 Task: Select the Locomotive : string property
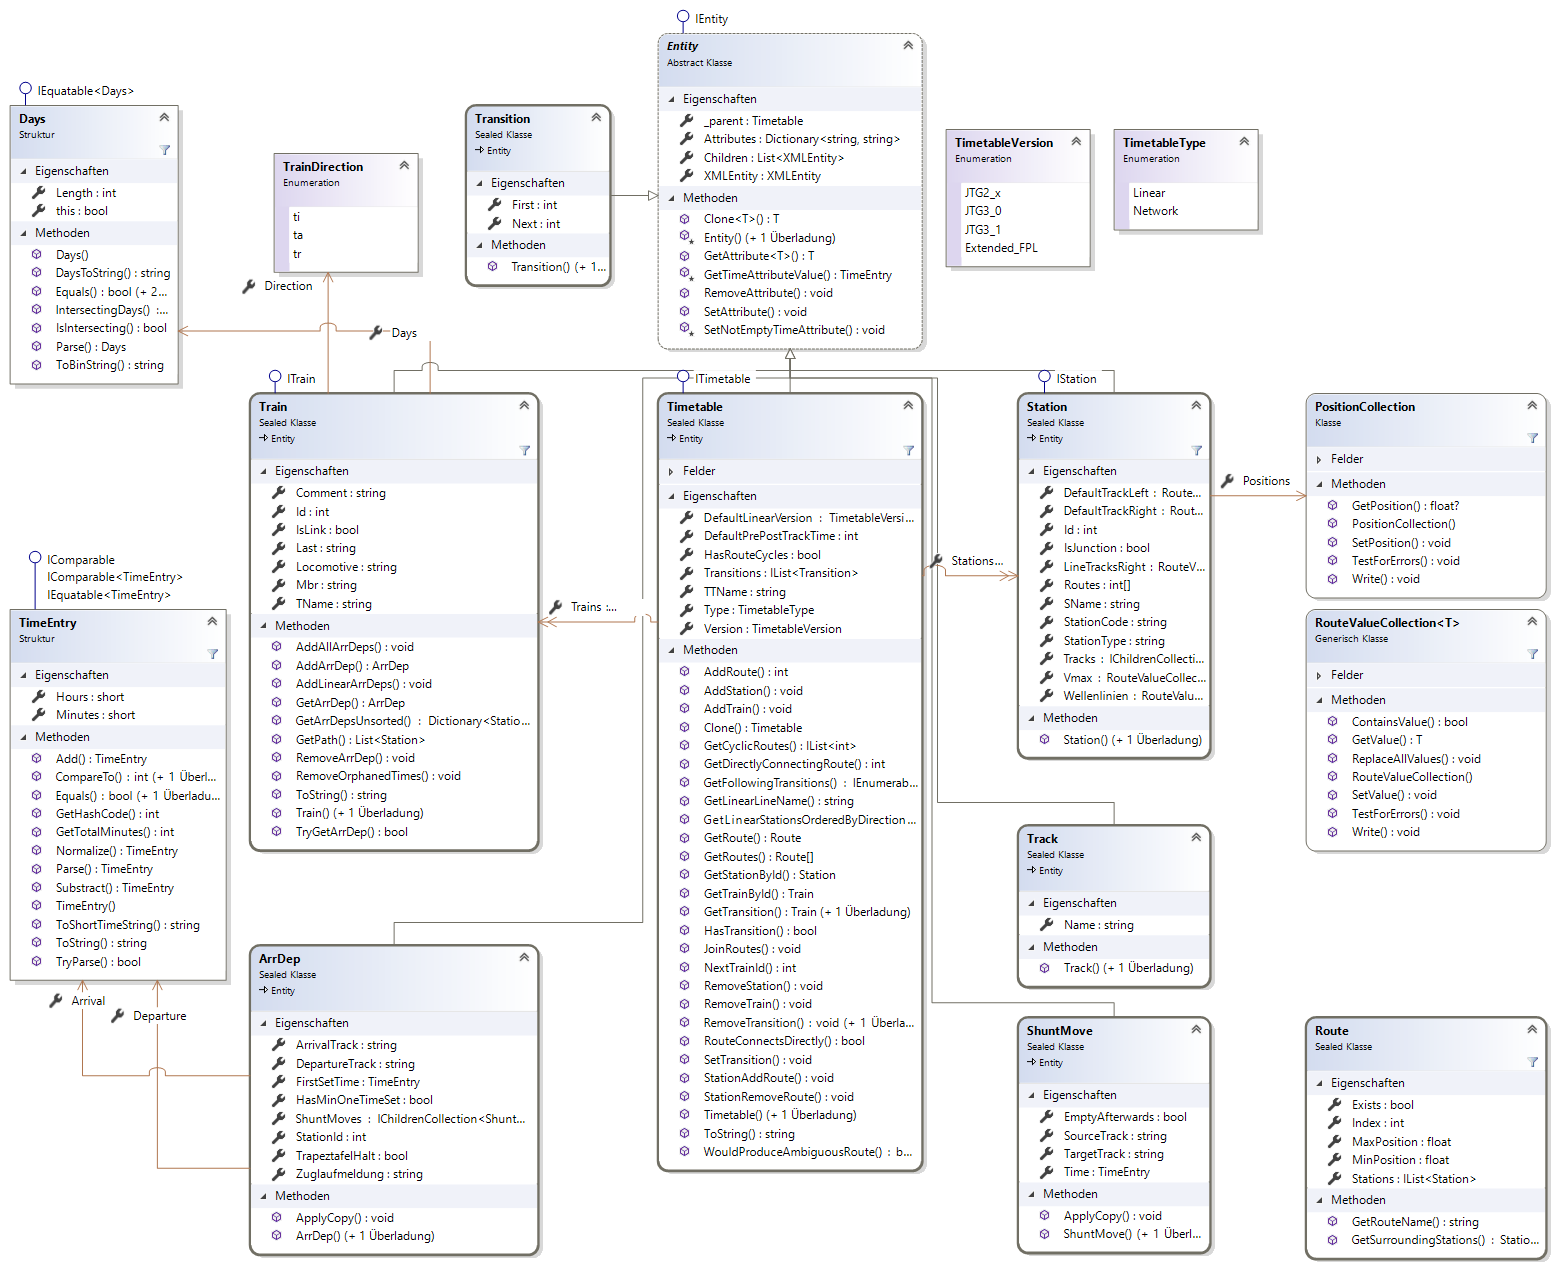point(346,567)
